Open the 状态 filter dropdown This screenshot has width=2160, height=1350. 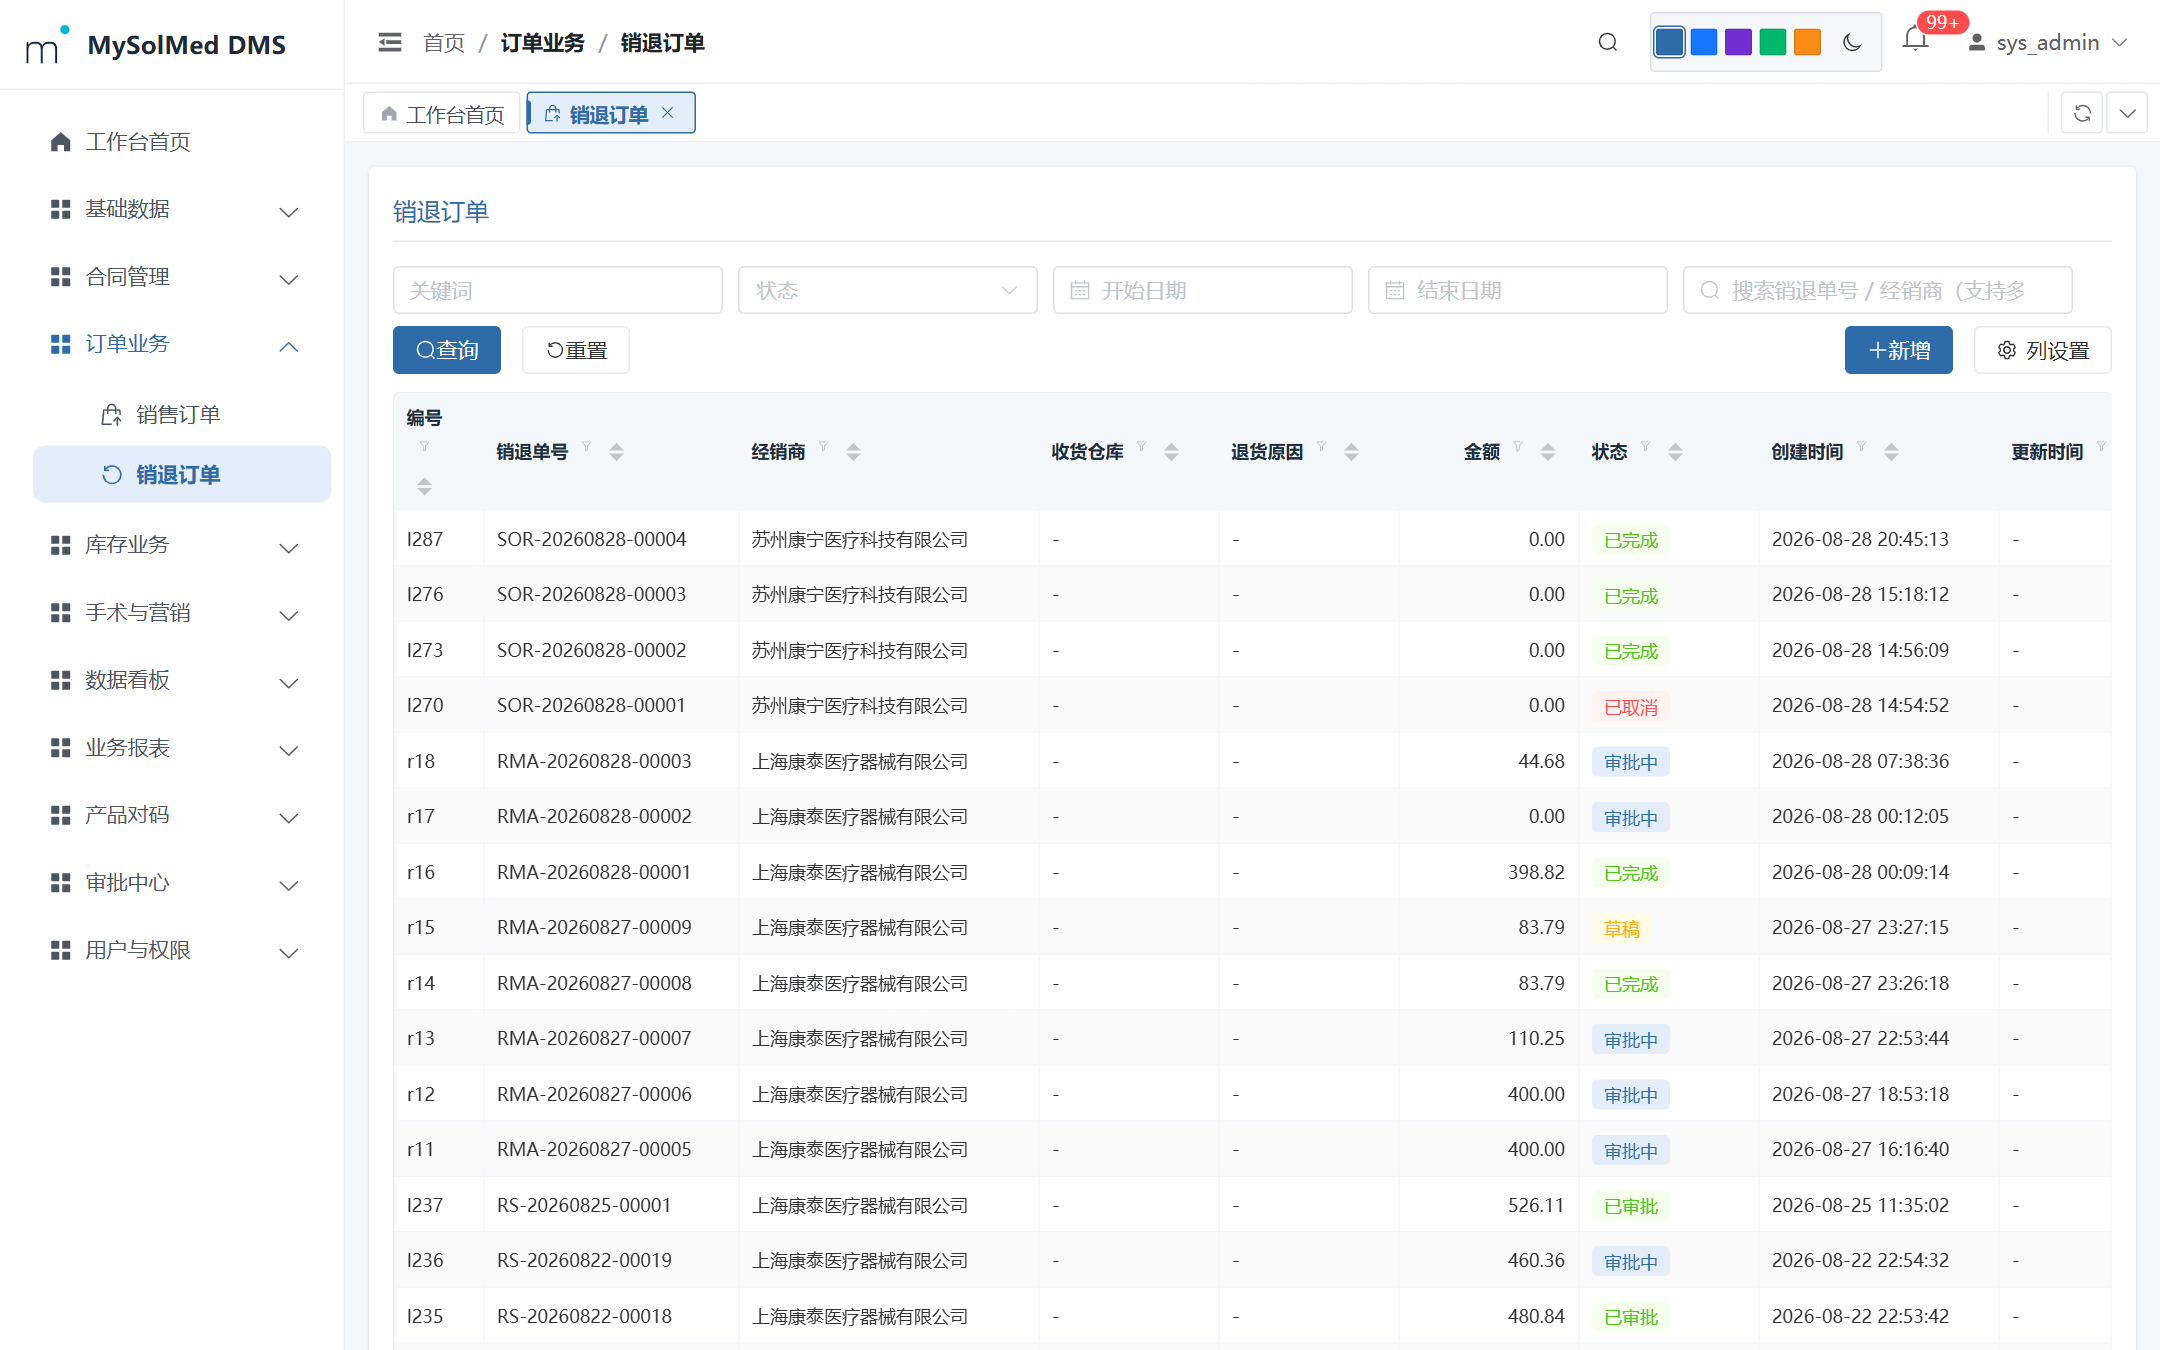point(888,290)
